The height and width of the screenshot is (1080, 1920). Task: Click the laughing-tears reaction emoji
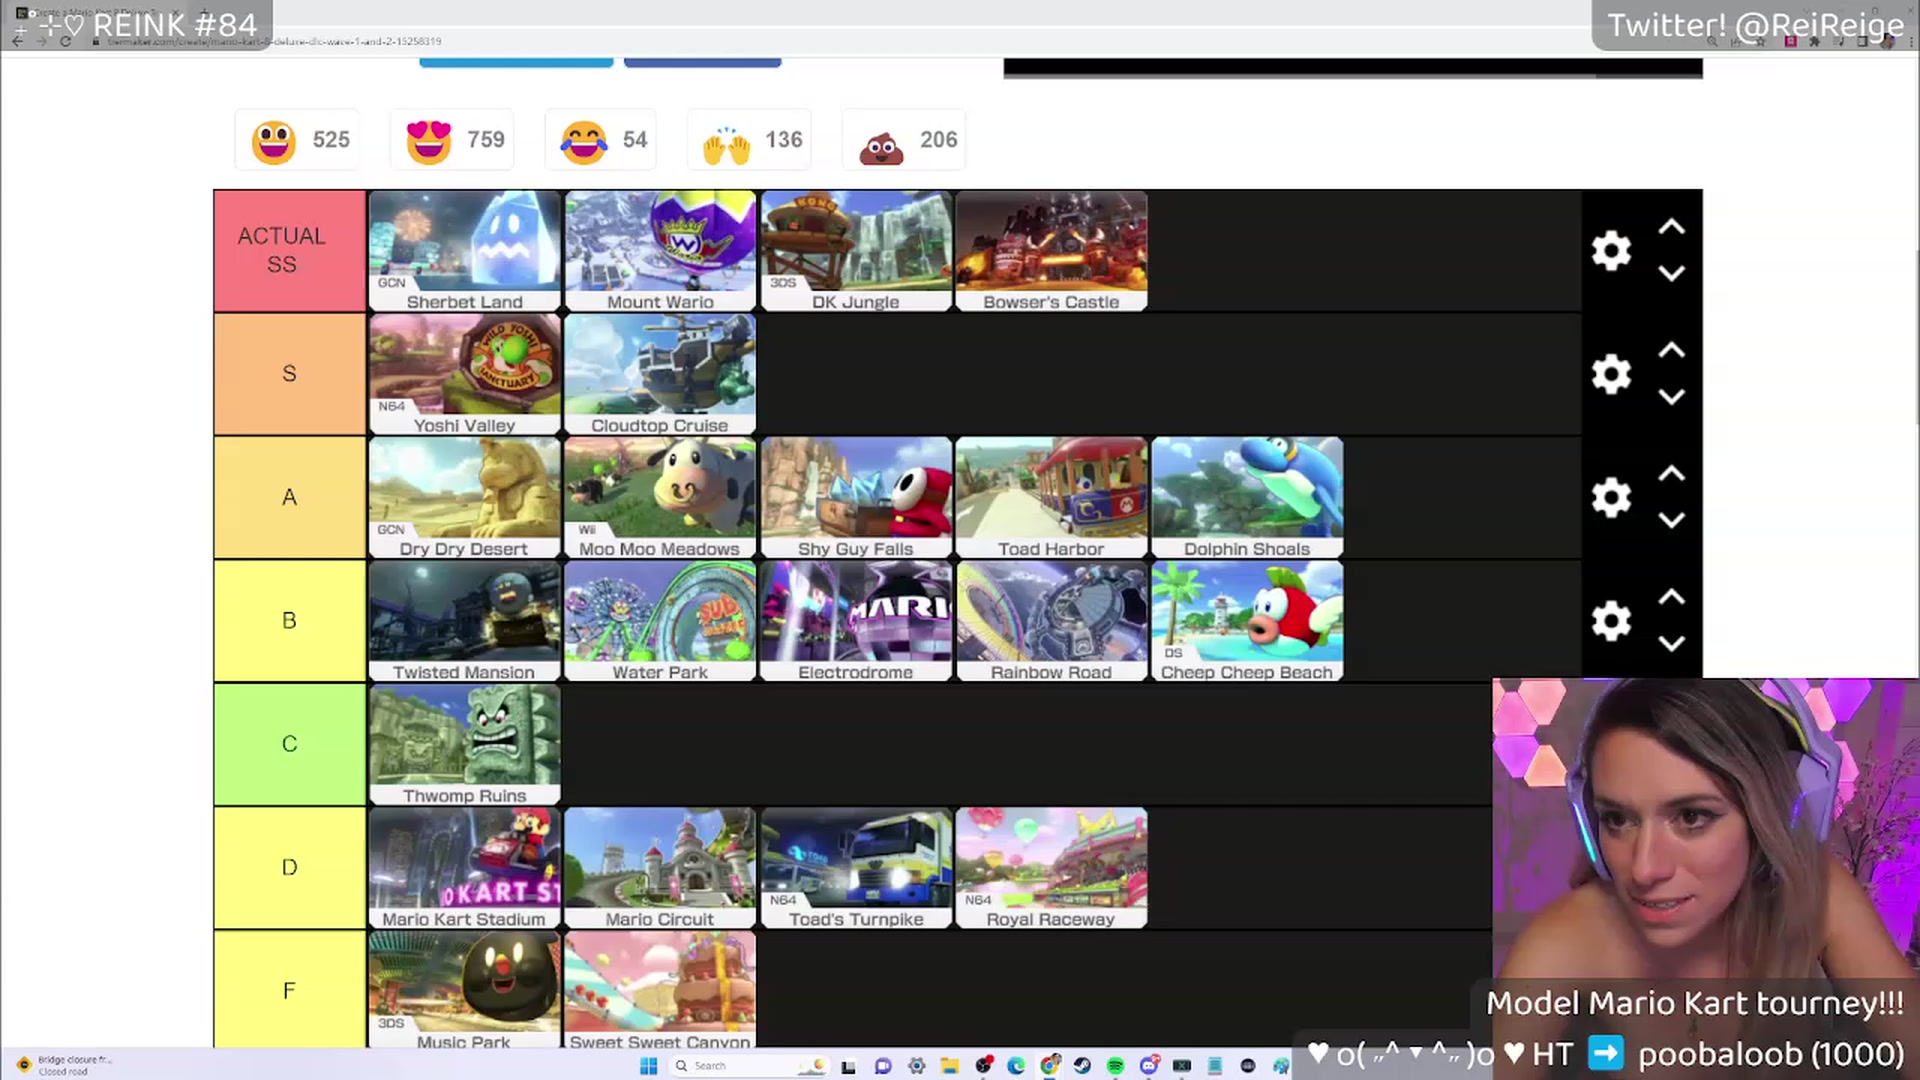pyautogui.click(x=584, y=141)
